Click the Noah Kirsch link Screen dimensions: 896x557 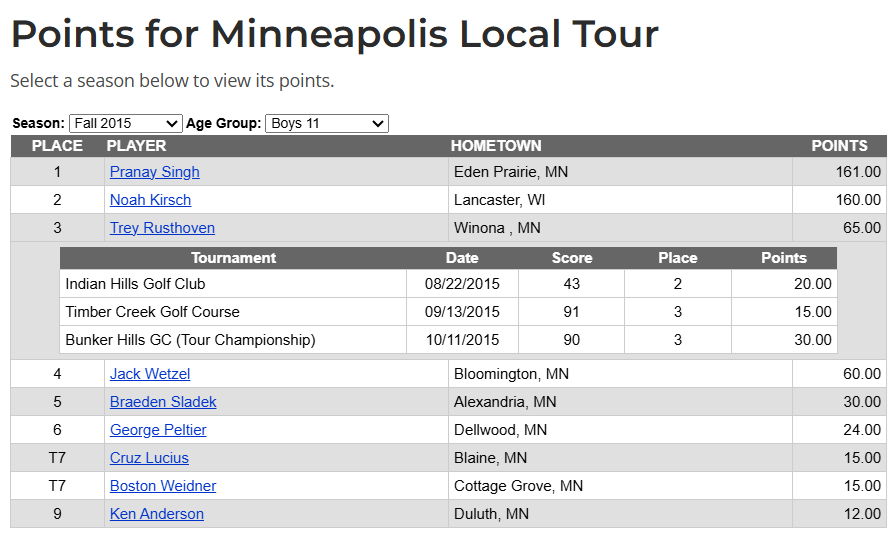[150, 200]
